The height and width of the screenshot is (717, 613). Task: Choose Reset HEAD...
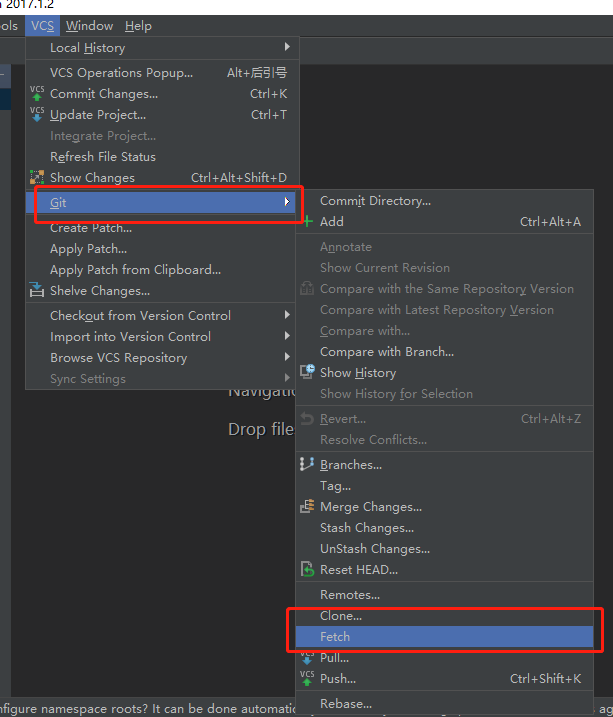(444, 570)
